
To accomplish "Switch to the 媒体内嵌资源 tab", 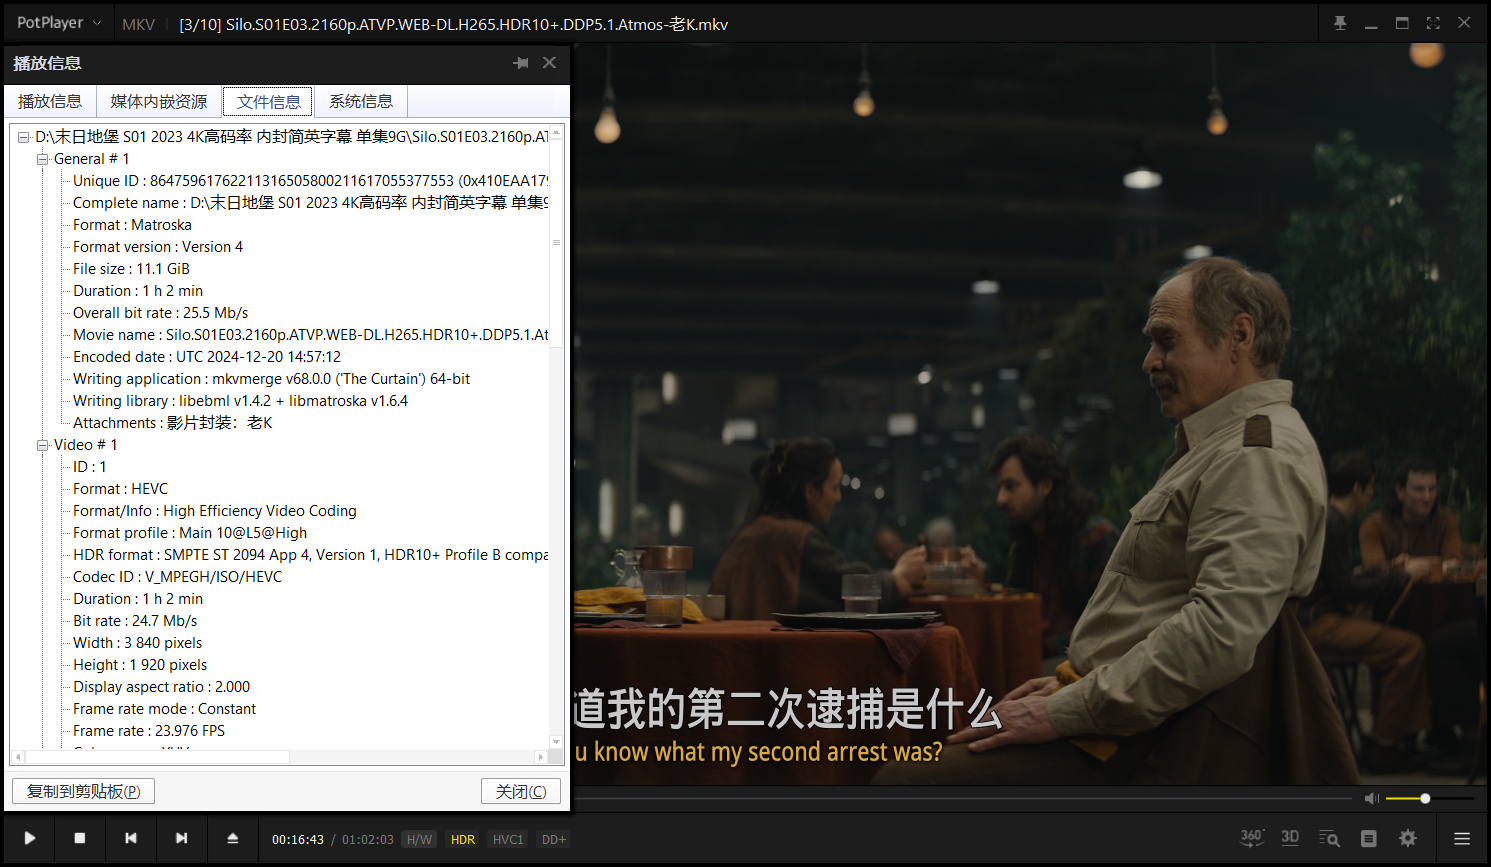I will click(159, 101).
